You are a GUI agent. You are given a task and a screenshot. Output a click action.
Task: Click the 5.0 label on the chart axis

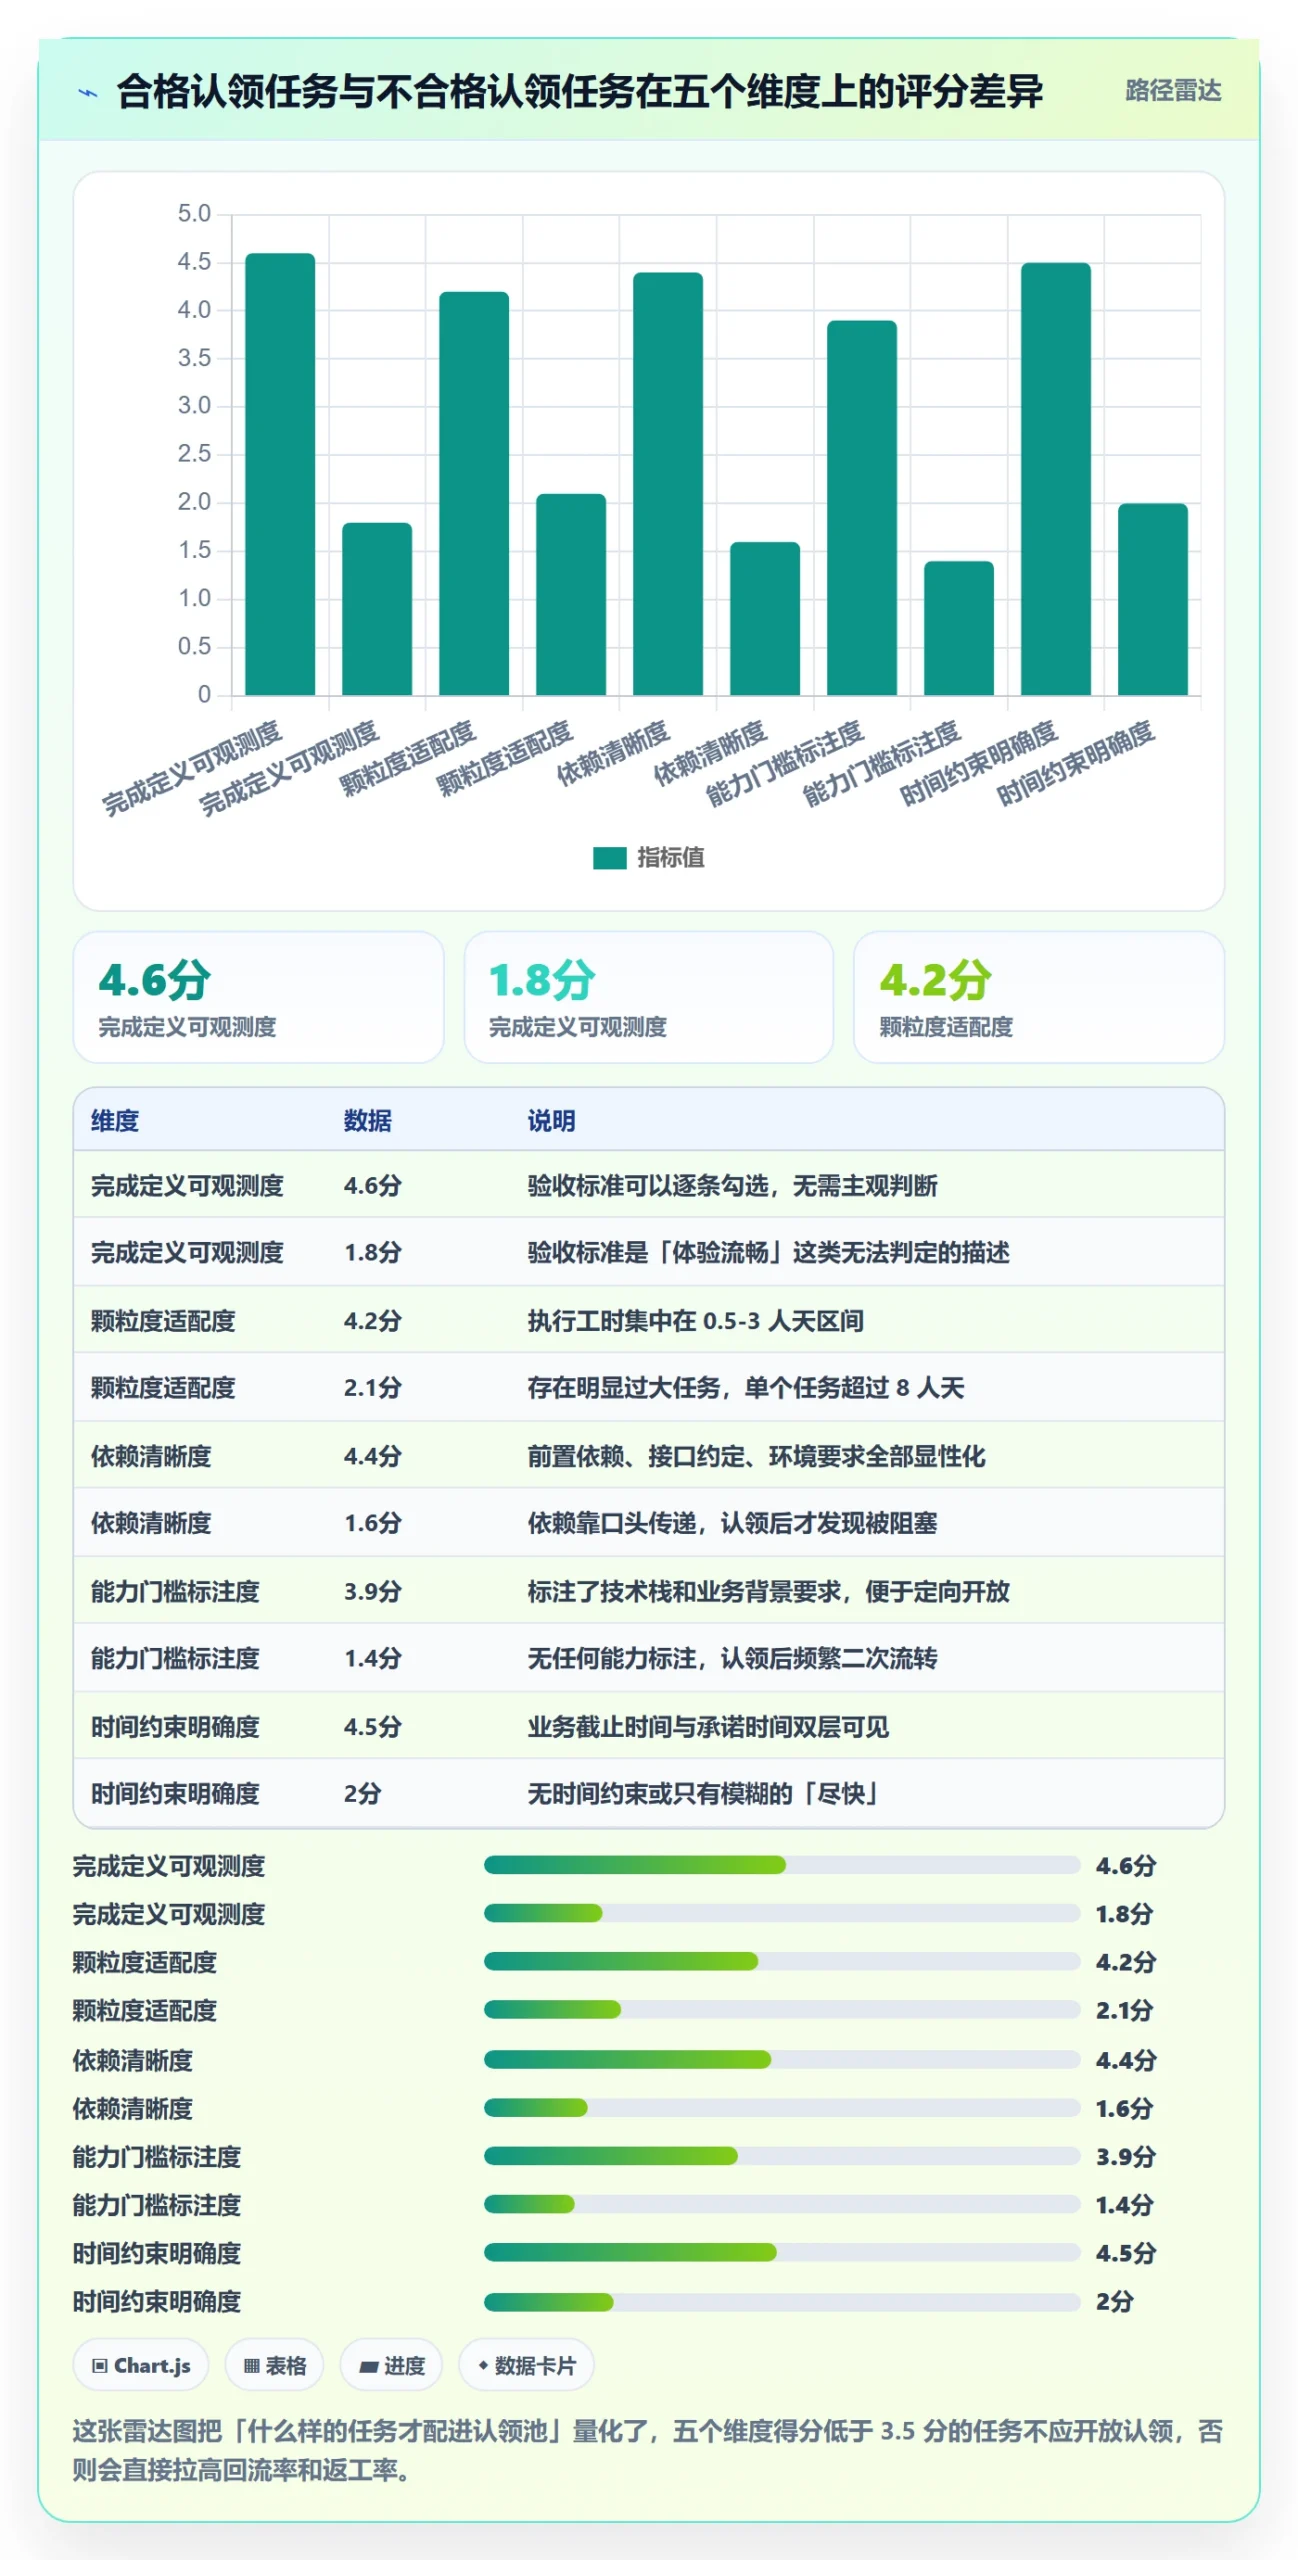pos(194,213)
